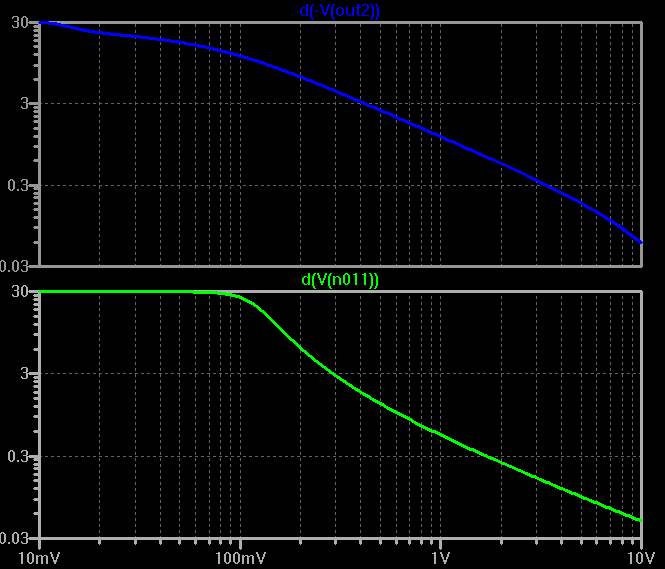
Task: Click the 0.3 label on lower plot y-axis
Action: pyautogui.click(x=18, y=456)
